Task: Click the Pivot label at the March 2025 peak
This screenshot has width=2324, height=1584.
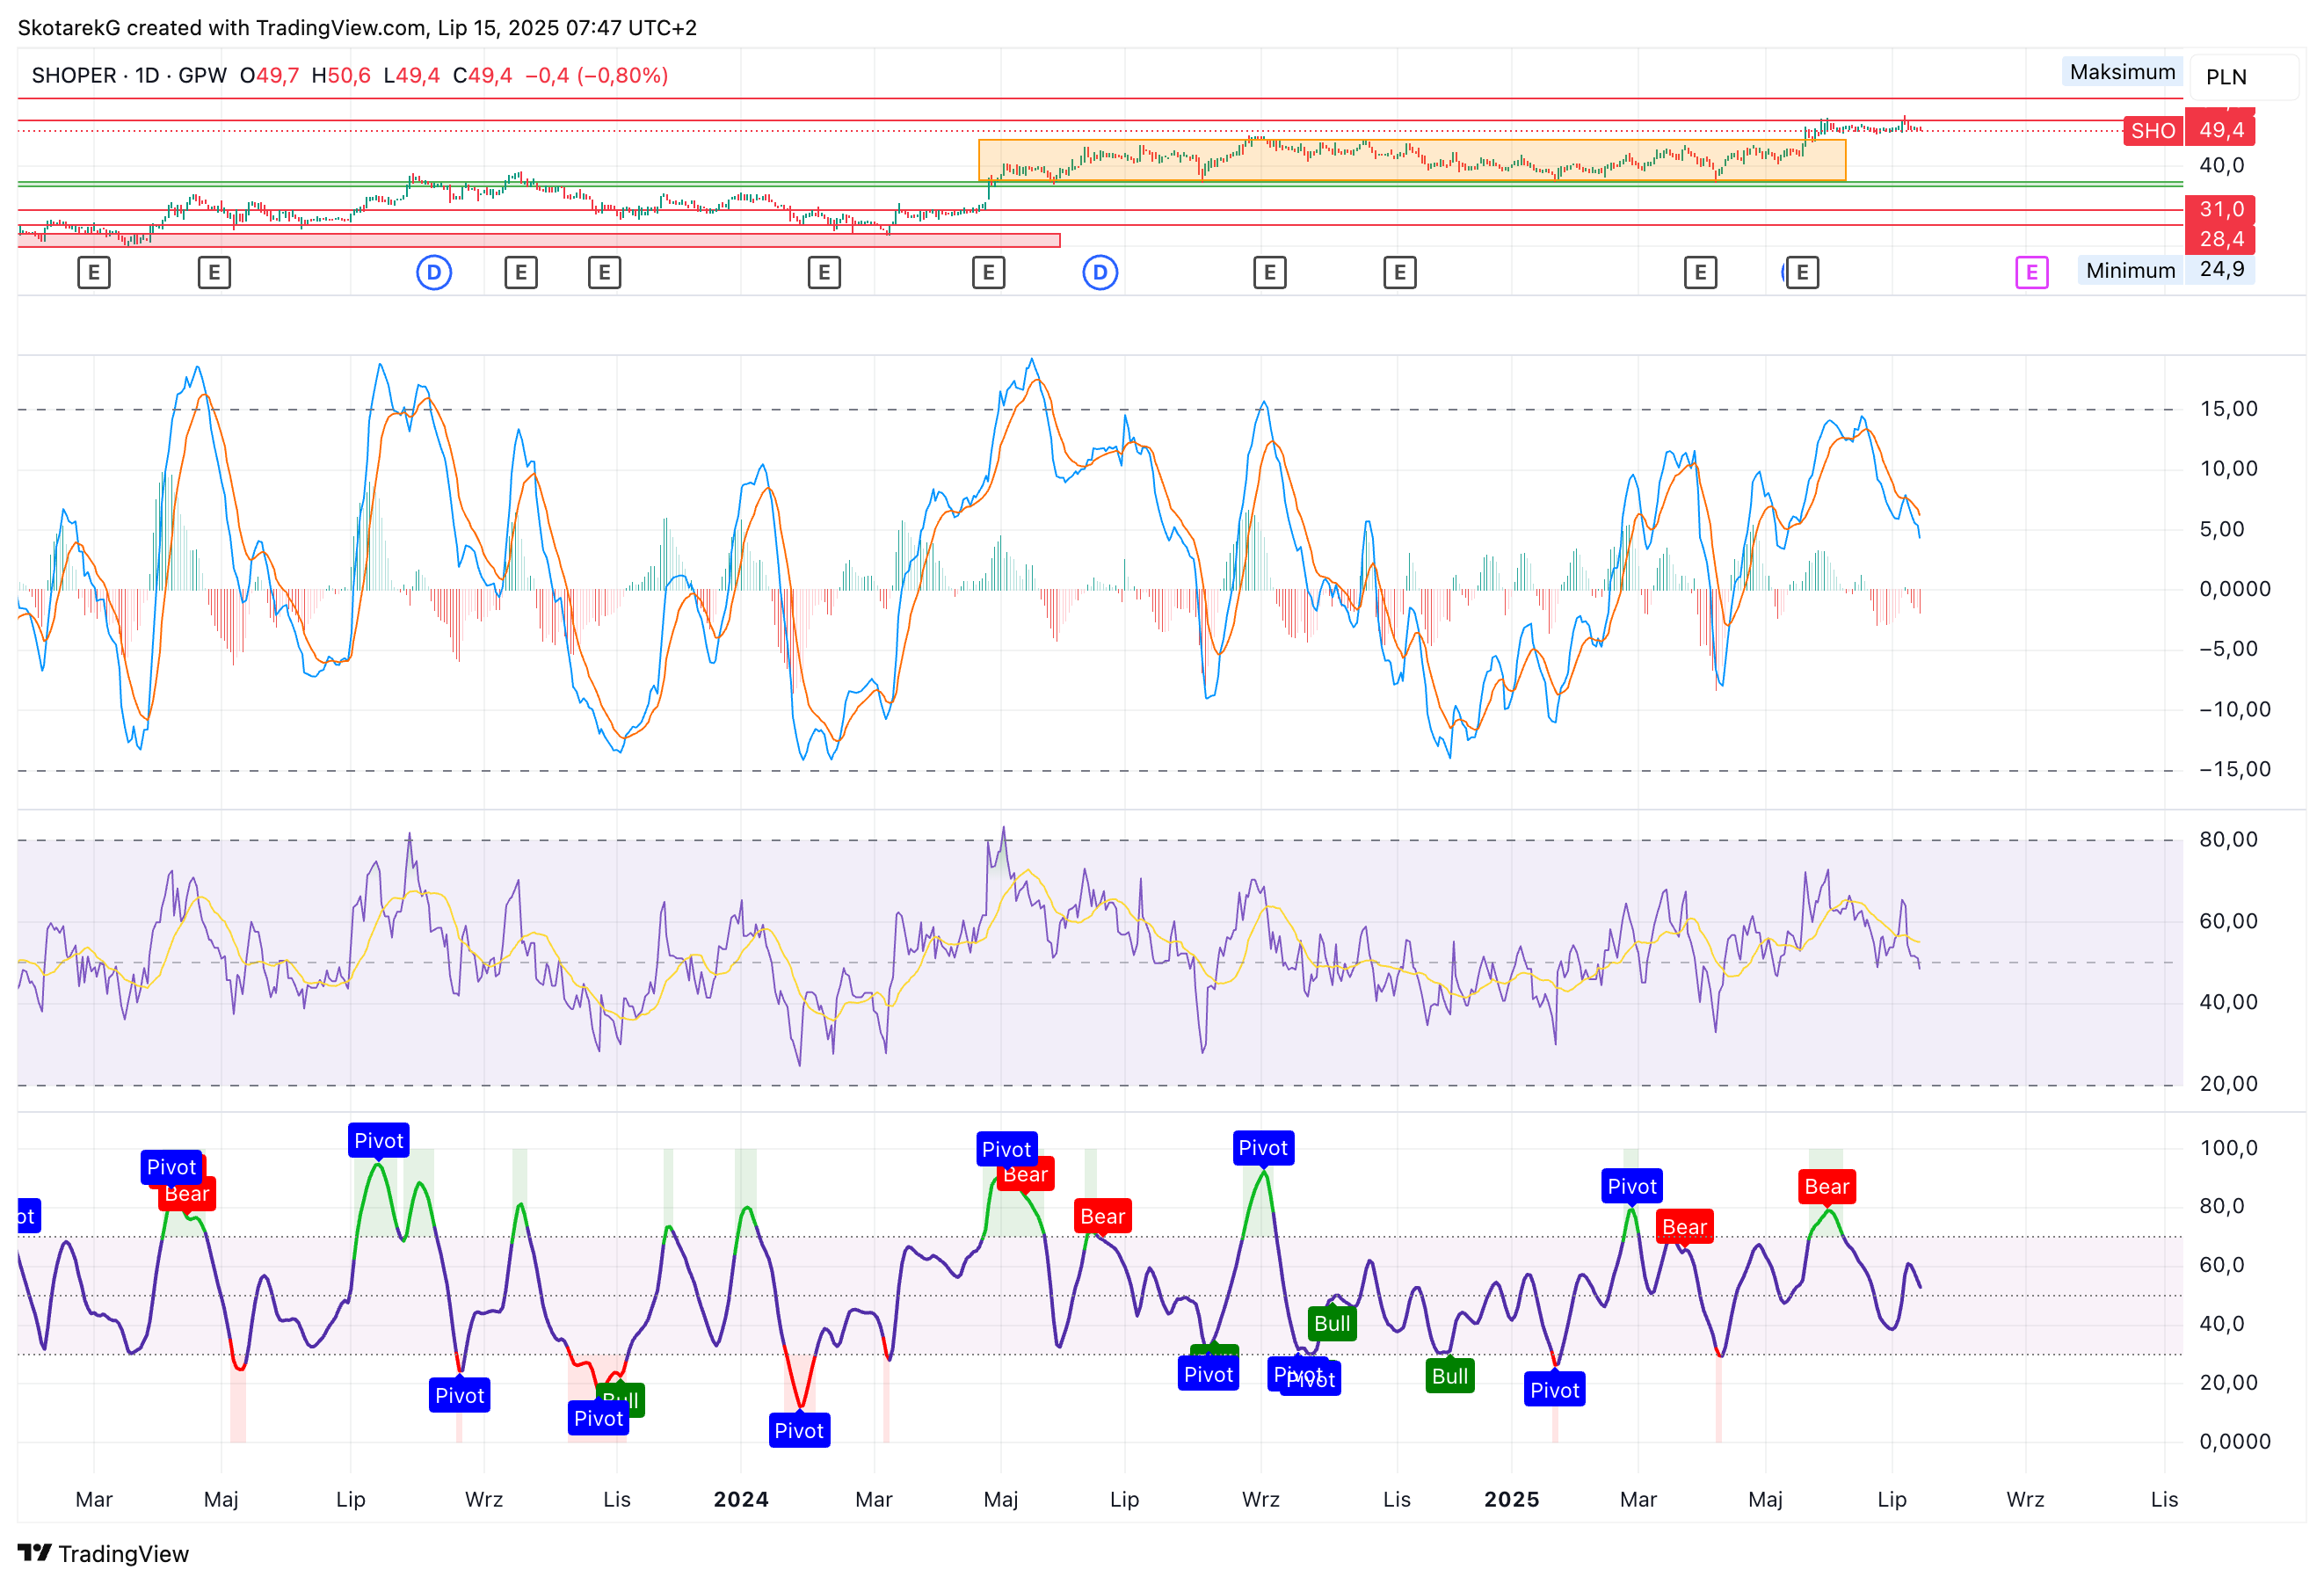Action: [x=1632, y=1186]
